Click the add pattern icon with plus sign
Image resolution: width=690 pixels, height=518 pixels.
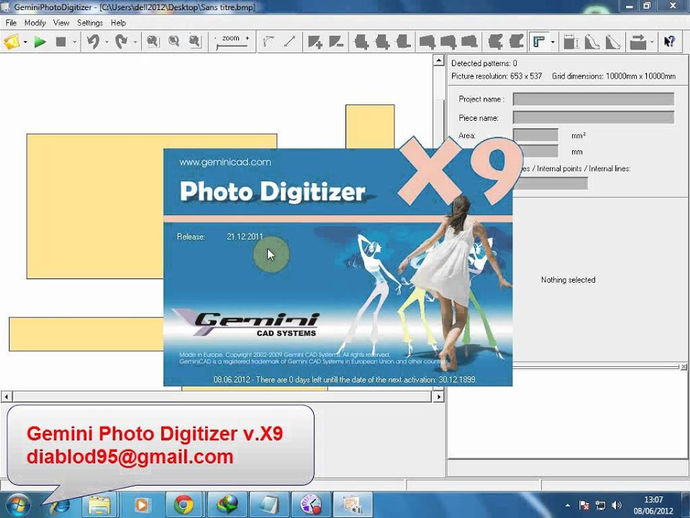tap(315, 42)
